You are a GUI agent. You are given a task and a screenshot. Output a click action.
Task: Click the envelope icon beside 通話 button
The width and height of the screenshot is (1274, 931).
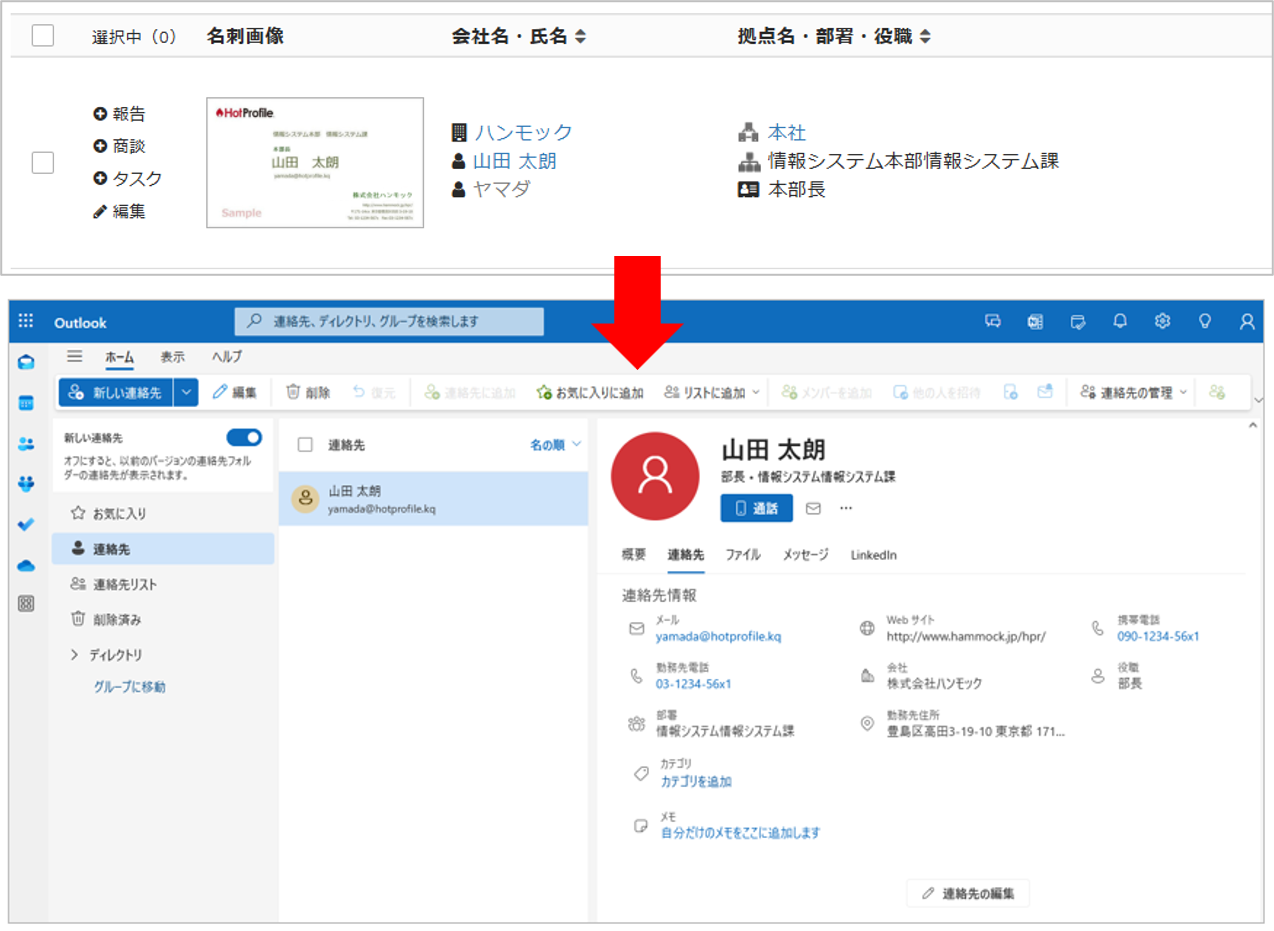813,508
